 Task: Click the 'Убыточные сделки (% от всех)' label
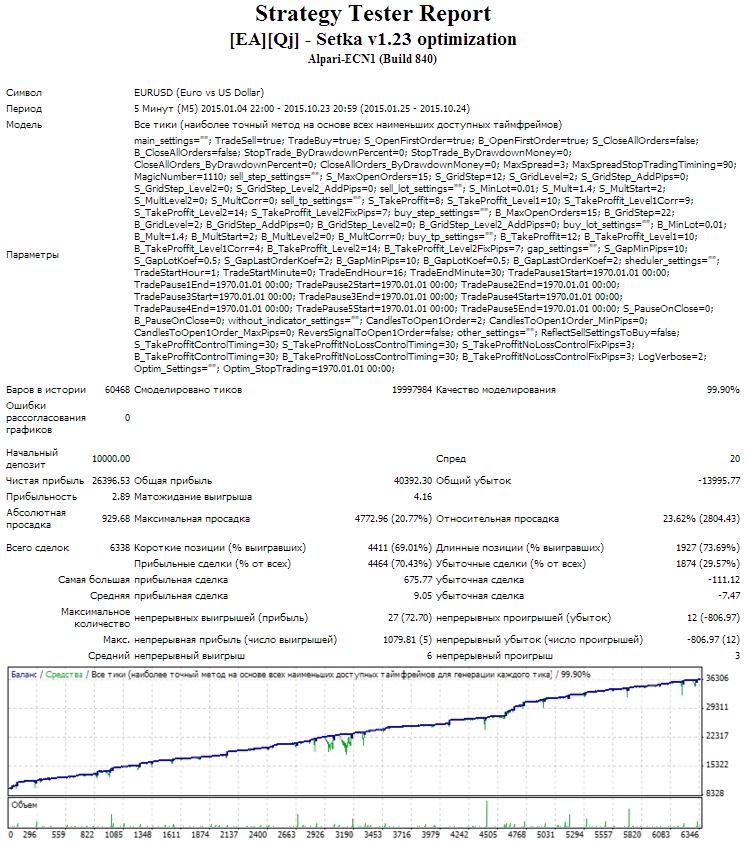(511, 564)
